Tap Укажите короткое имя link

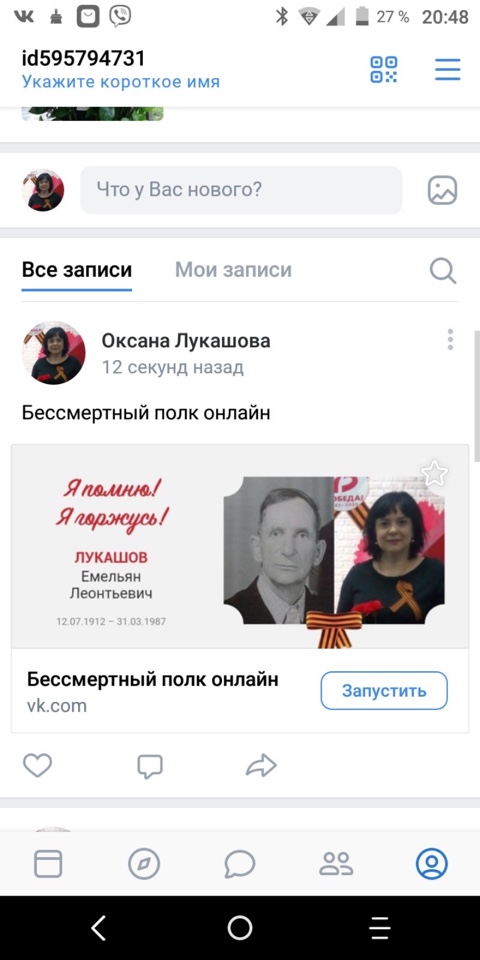coord(121,82)
